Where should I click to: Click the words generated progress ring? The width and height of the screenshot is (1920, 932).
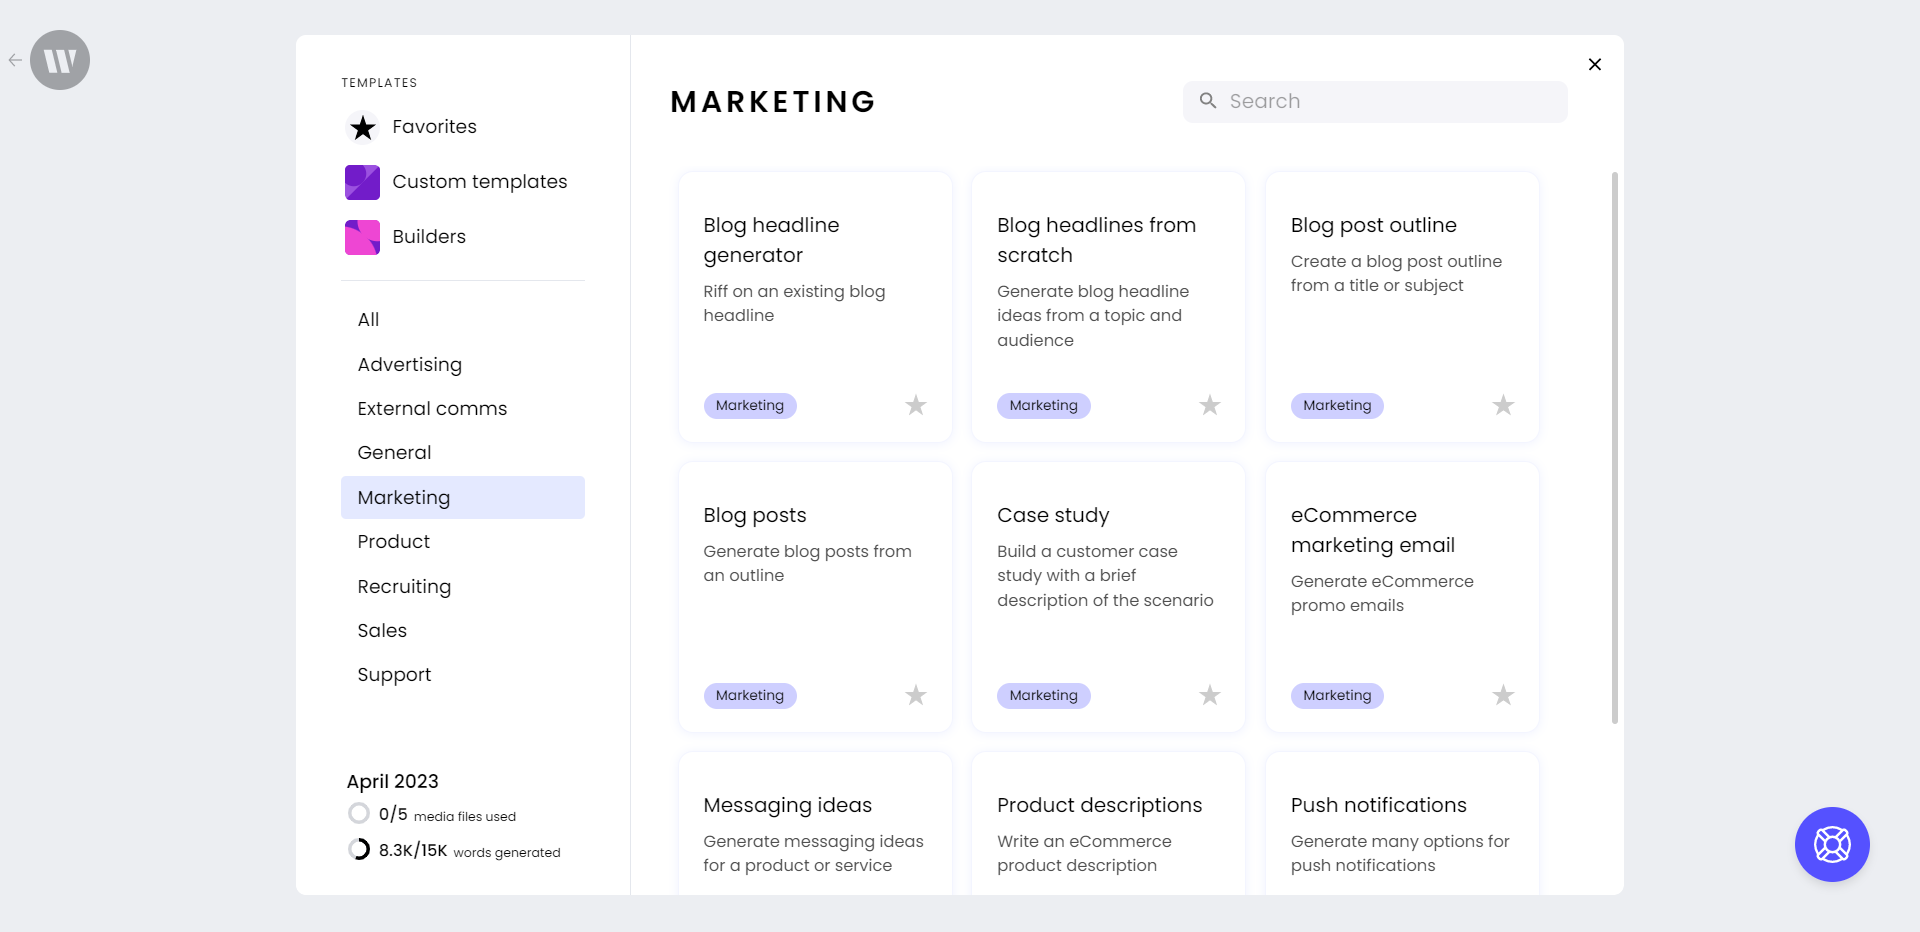[359, 849]
